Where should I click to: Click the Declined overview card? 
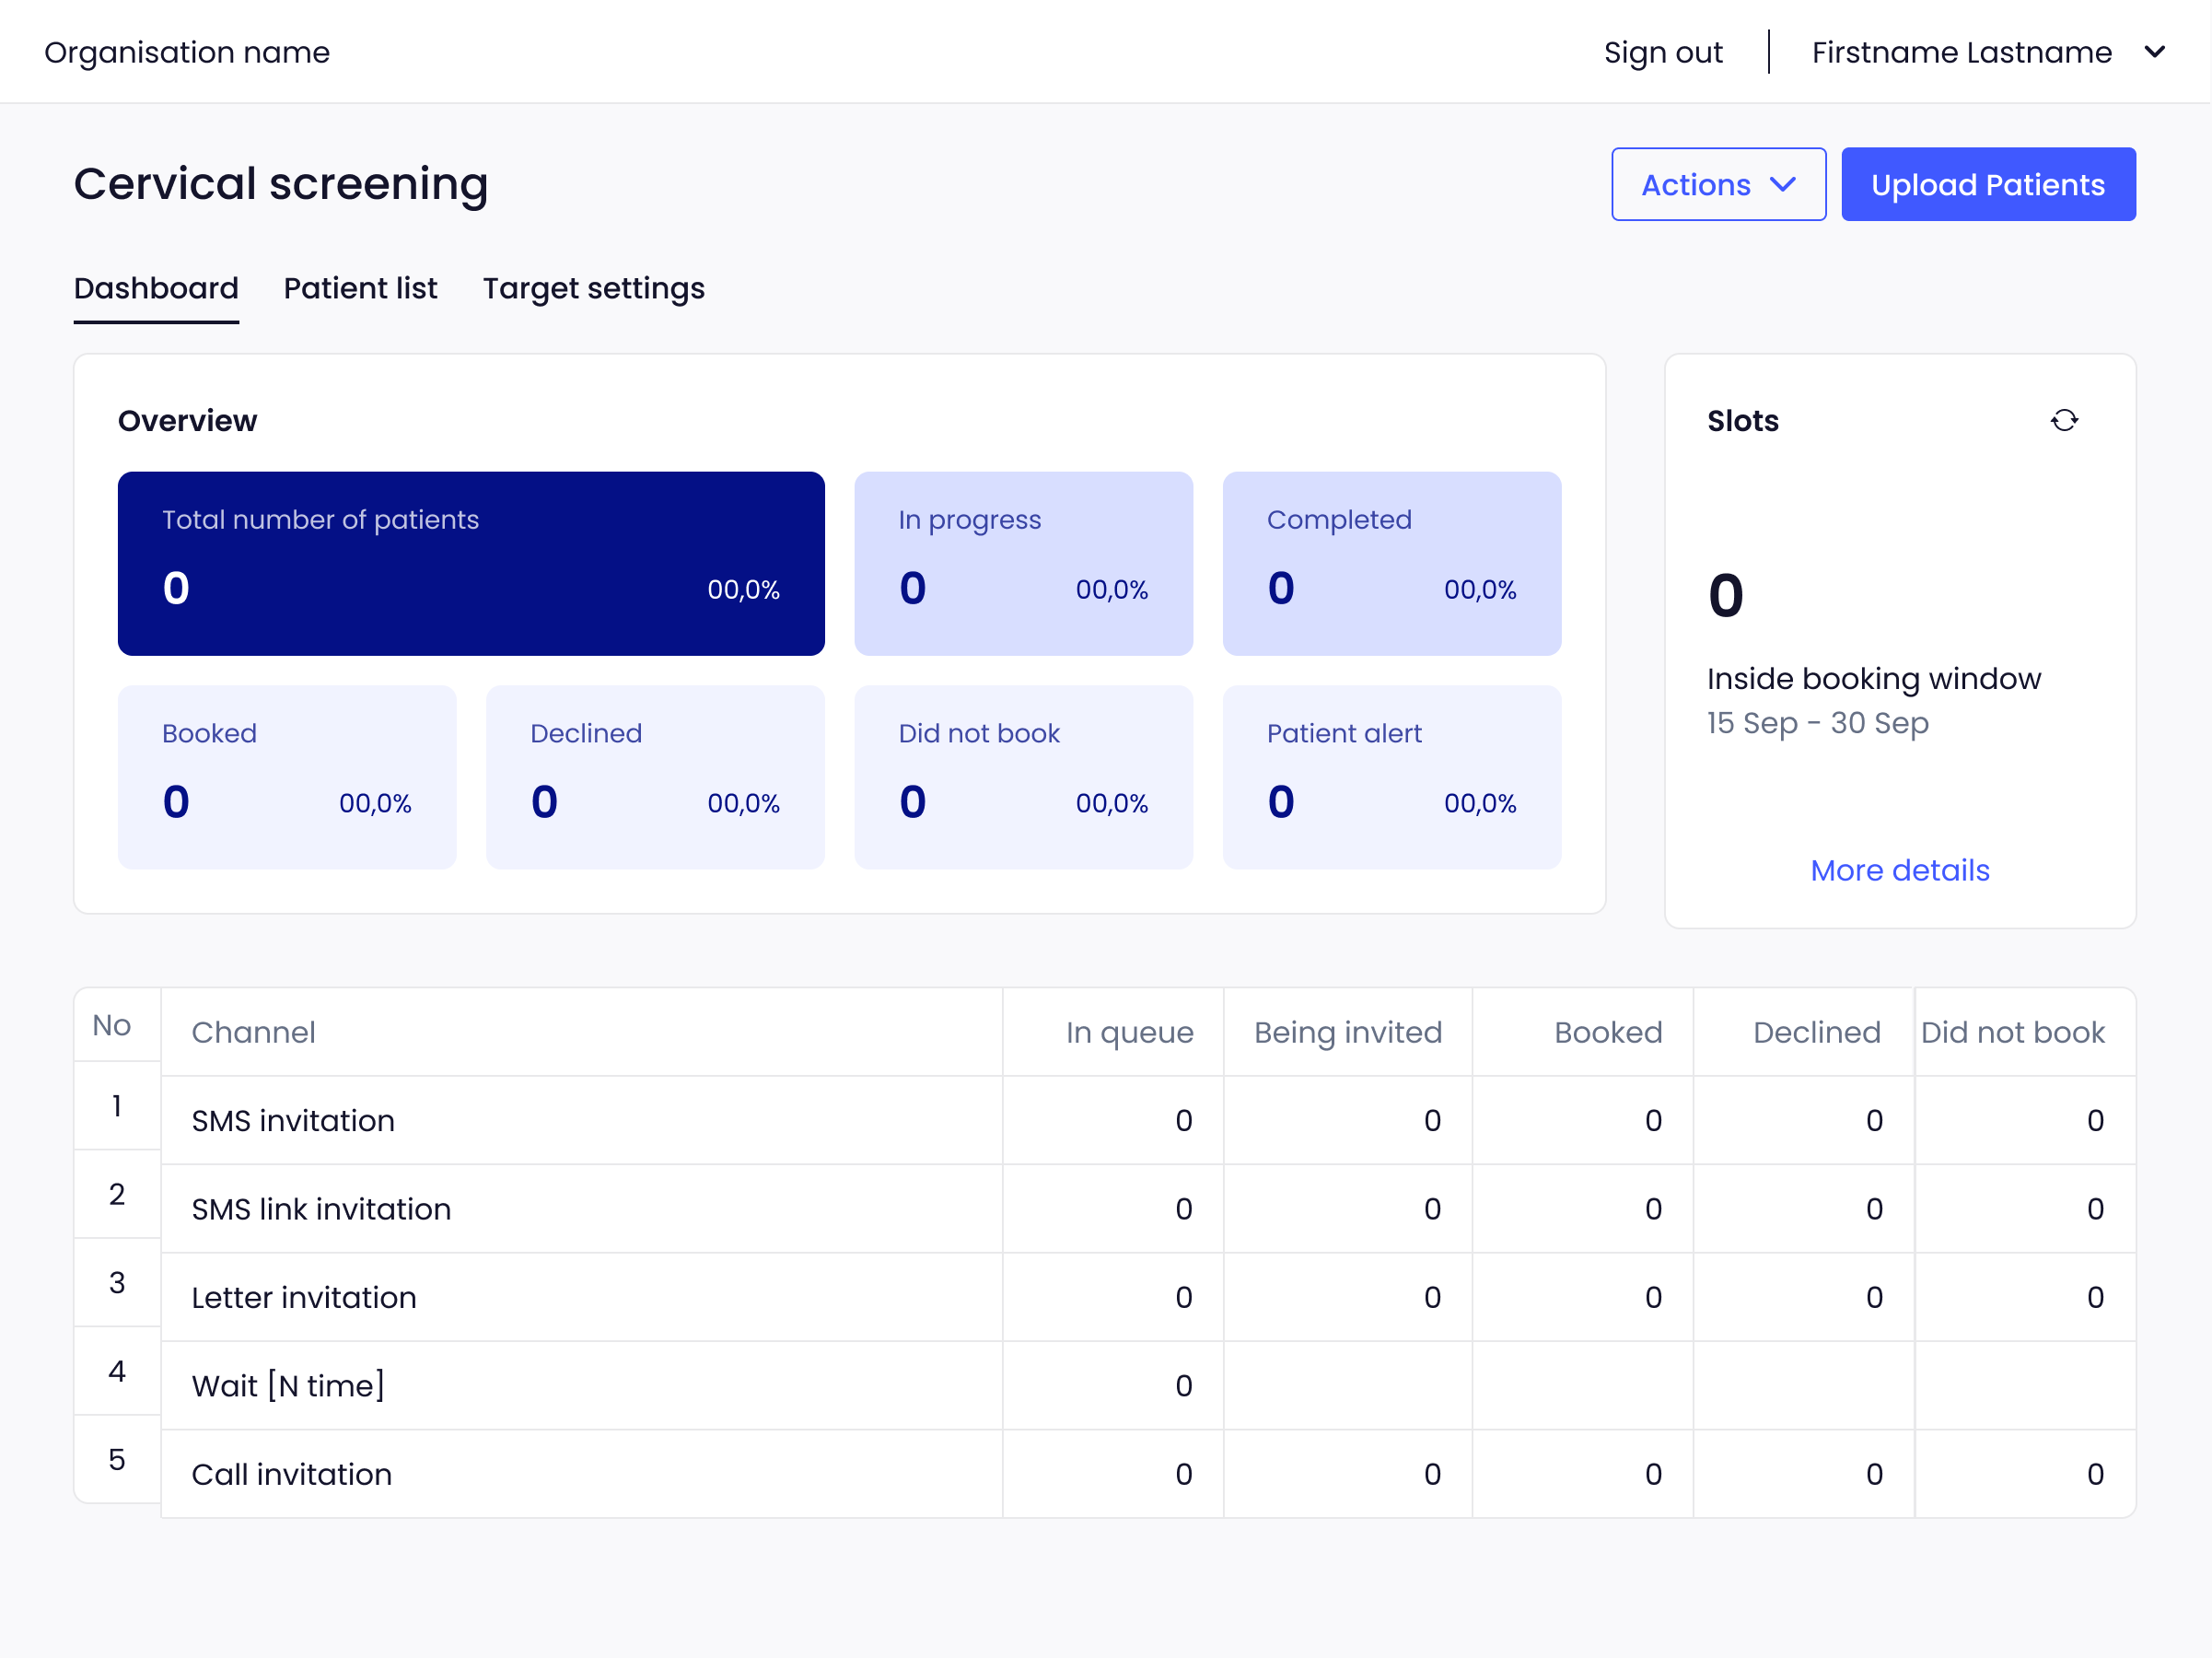655,777
